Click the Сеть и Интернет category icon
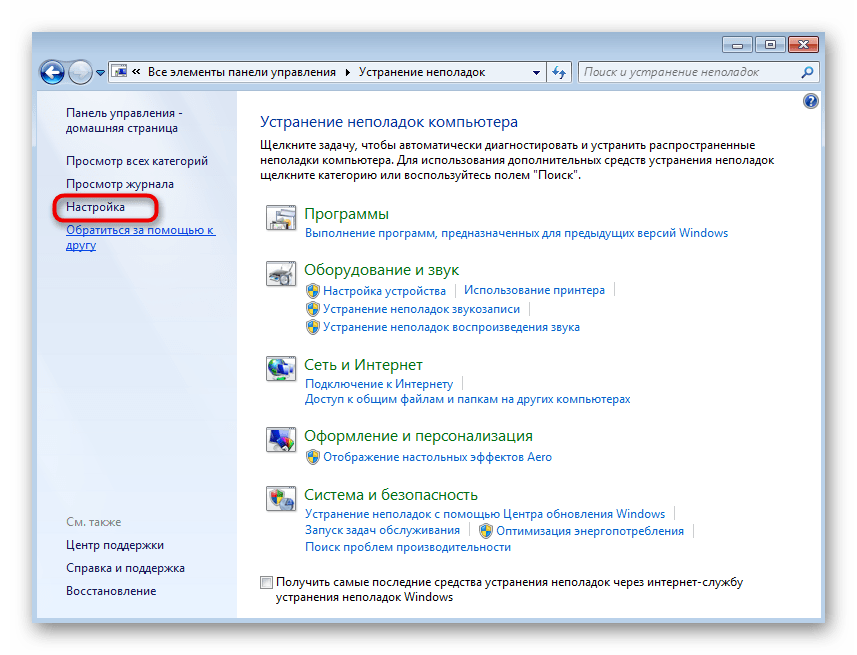 pyautogui.click(x=281, y=369)
